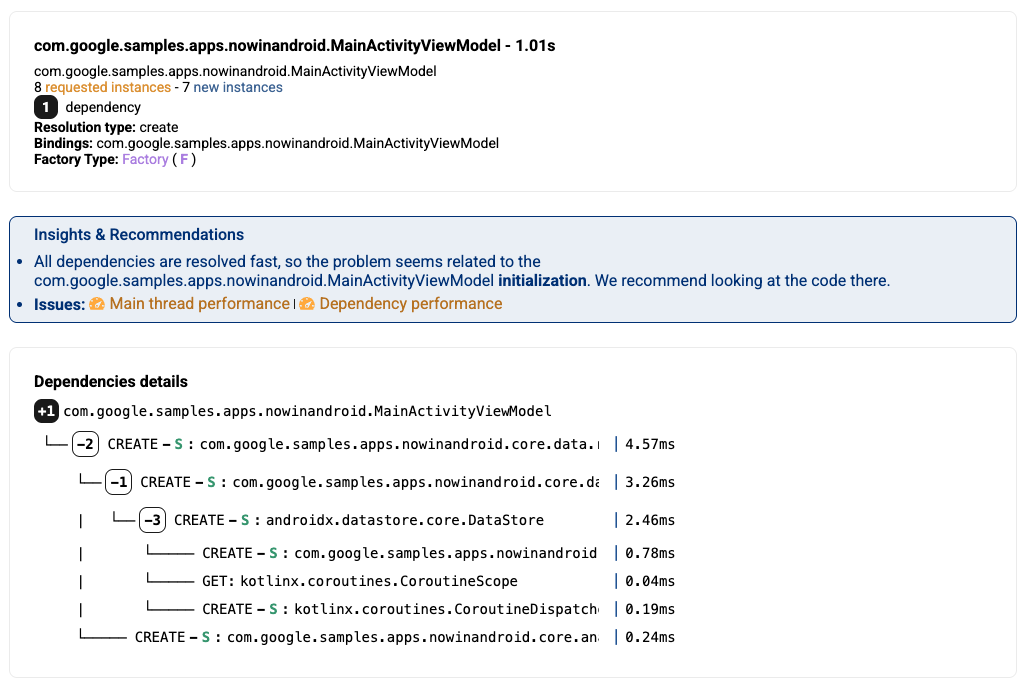Image resolution: width=1027 pixels, height=684 pixels.
Task: Click the purple 'Factory' type link
Action: tap(145, 160)
